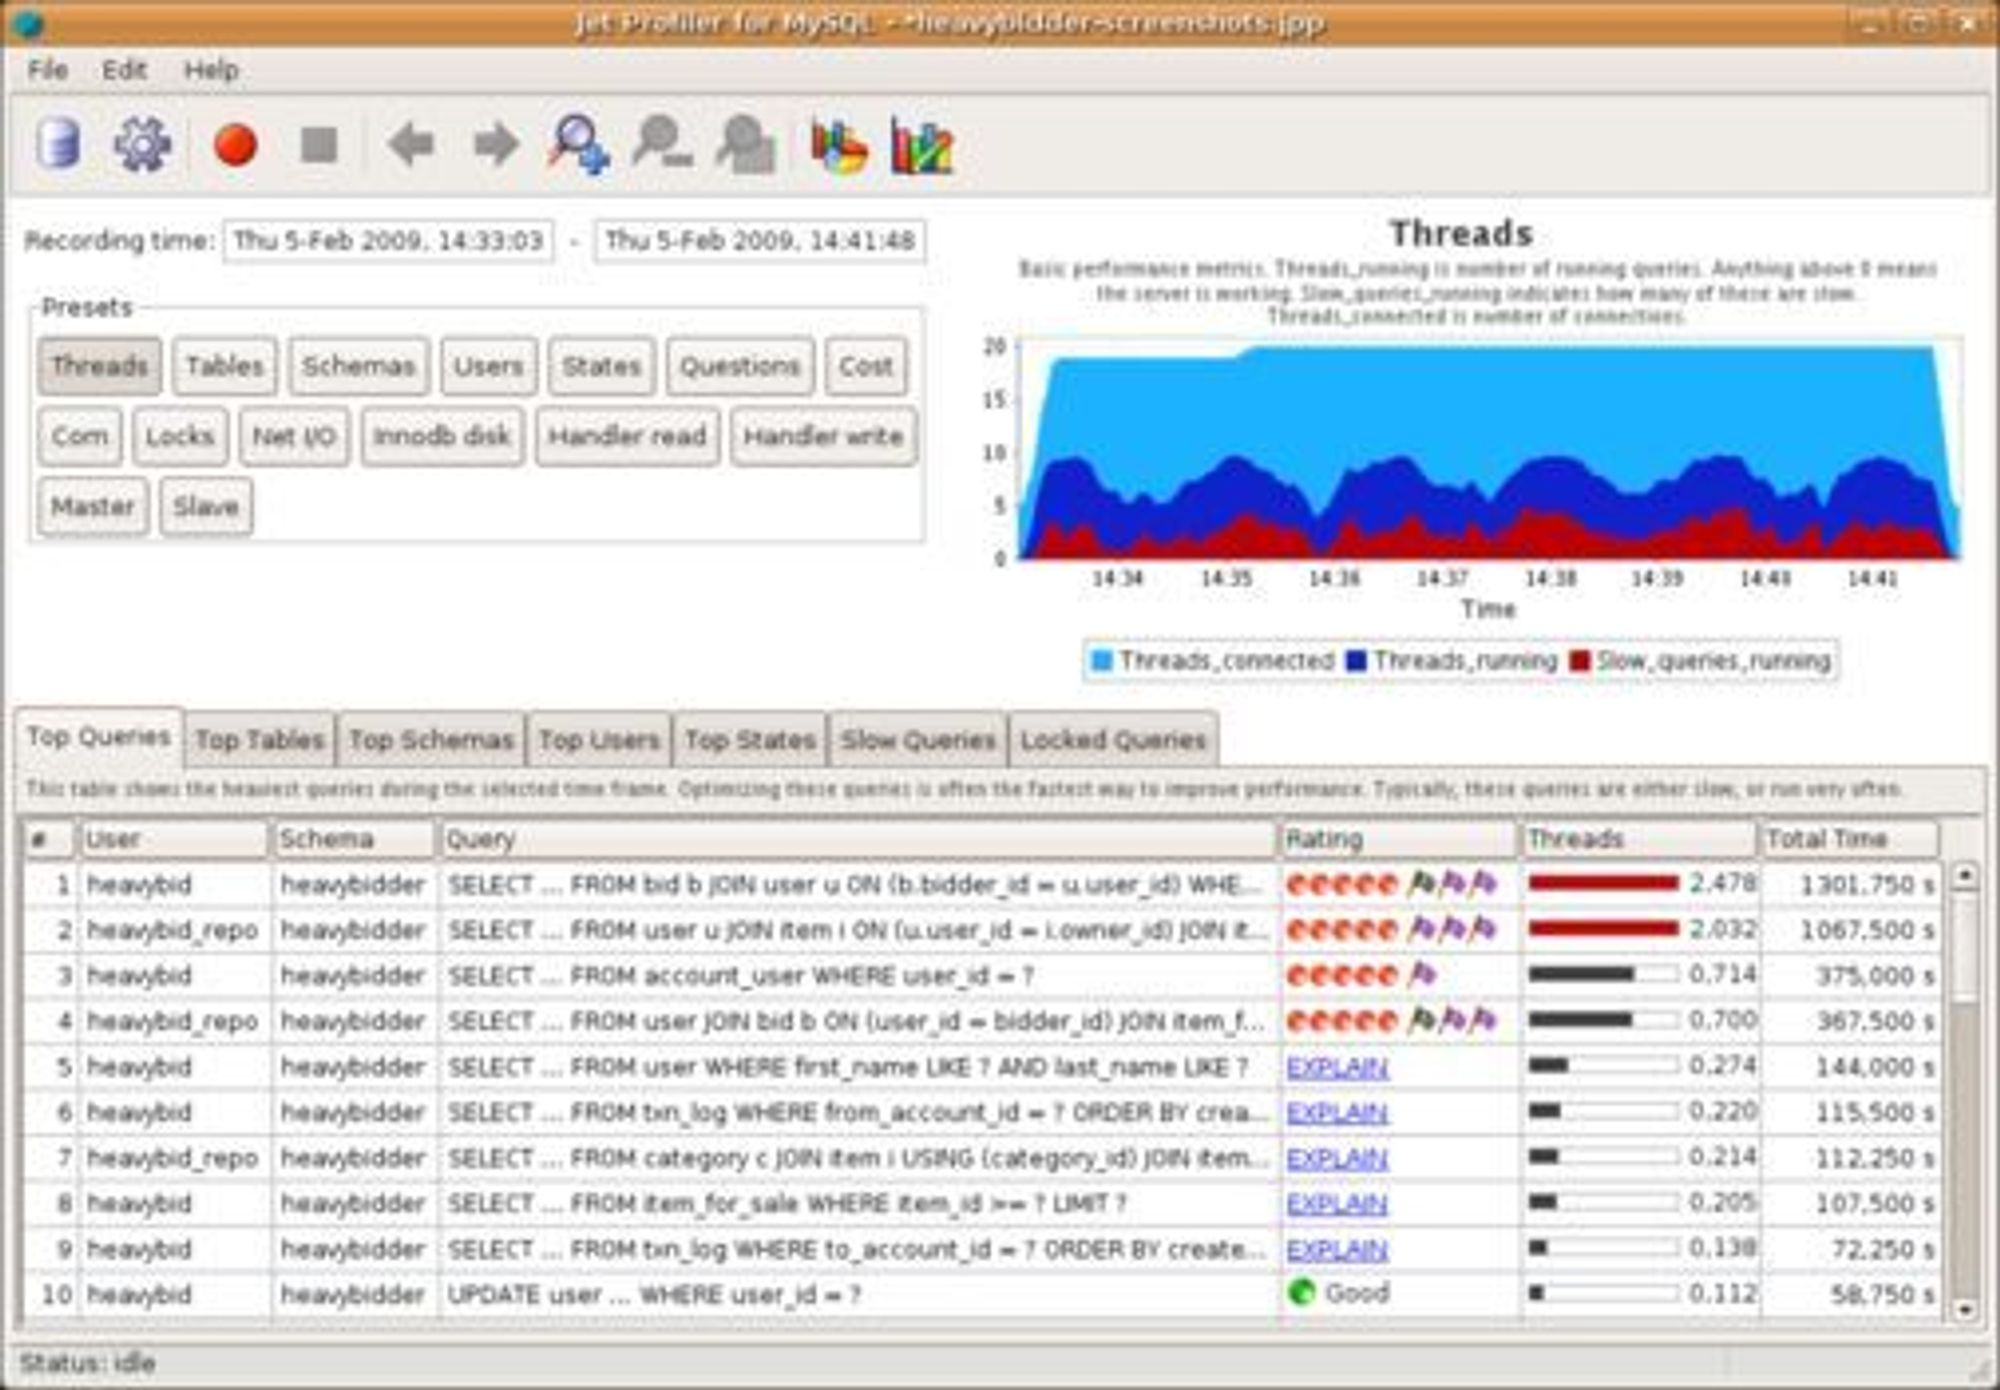This screenshot has width=2000, height=1390.
Task: Choose the Slave preset
Action: (x=206, y=506)
